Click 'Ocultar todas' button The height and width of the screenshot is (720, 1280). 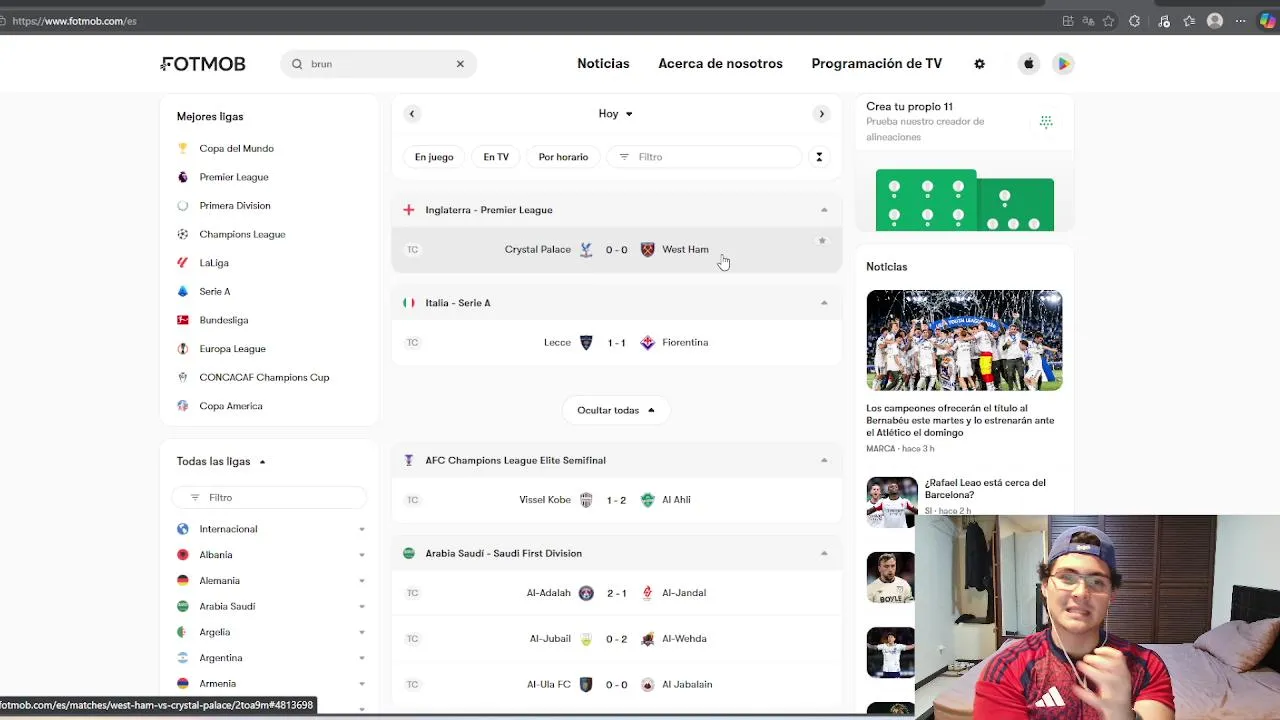tap(616, 410)
